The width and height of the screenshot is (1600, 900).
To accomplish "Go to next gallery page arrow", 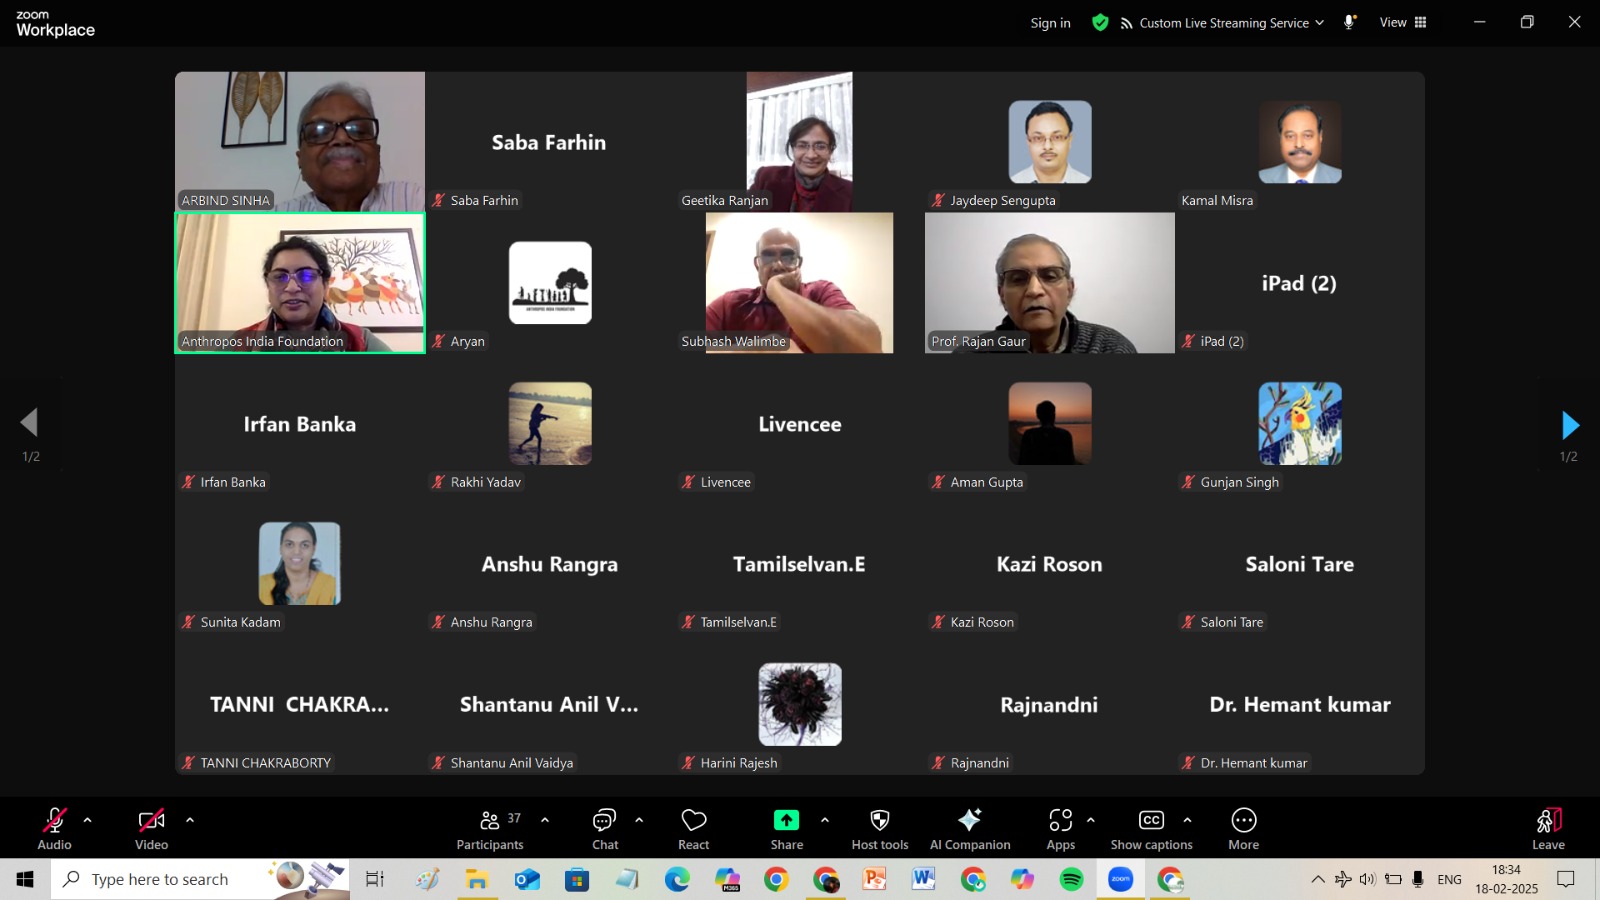I will pyautogui.click(x=1570, y=425).
